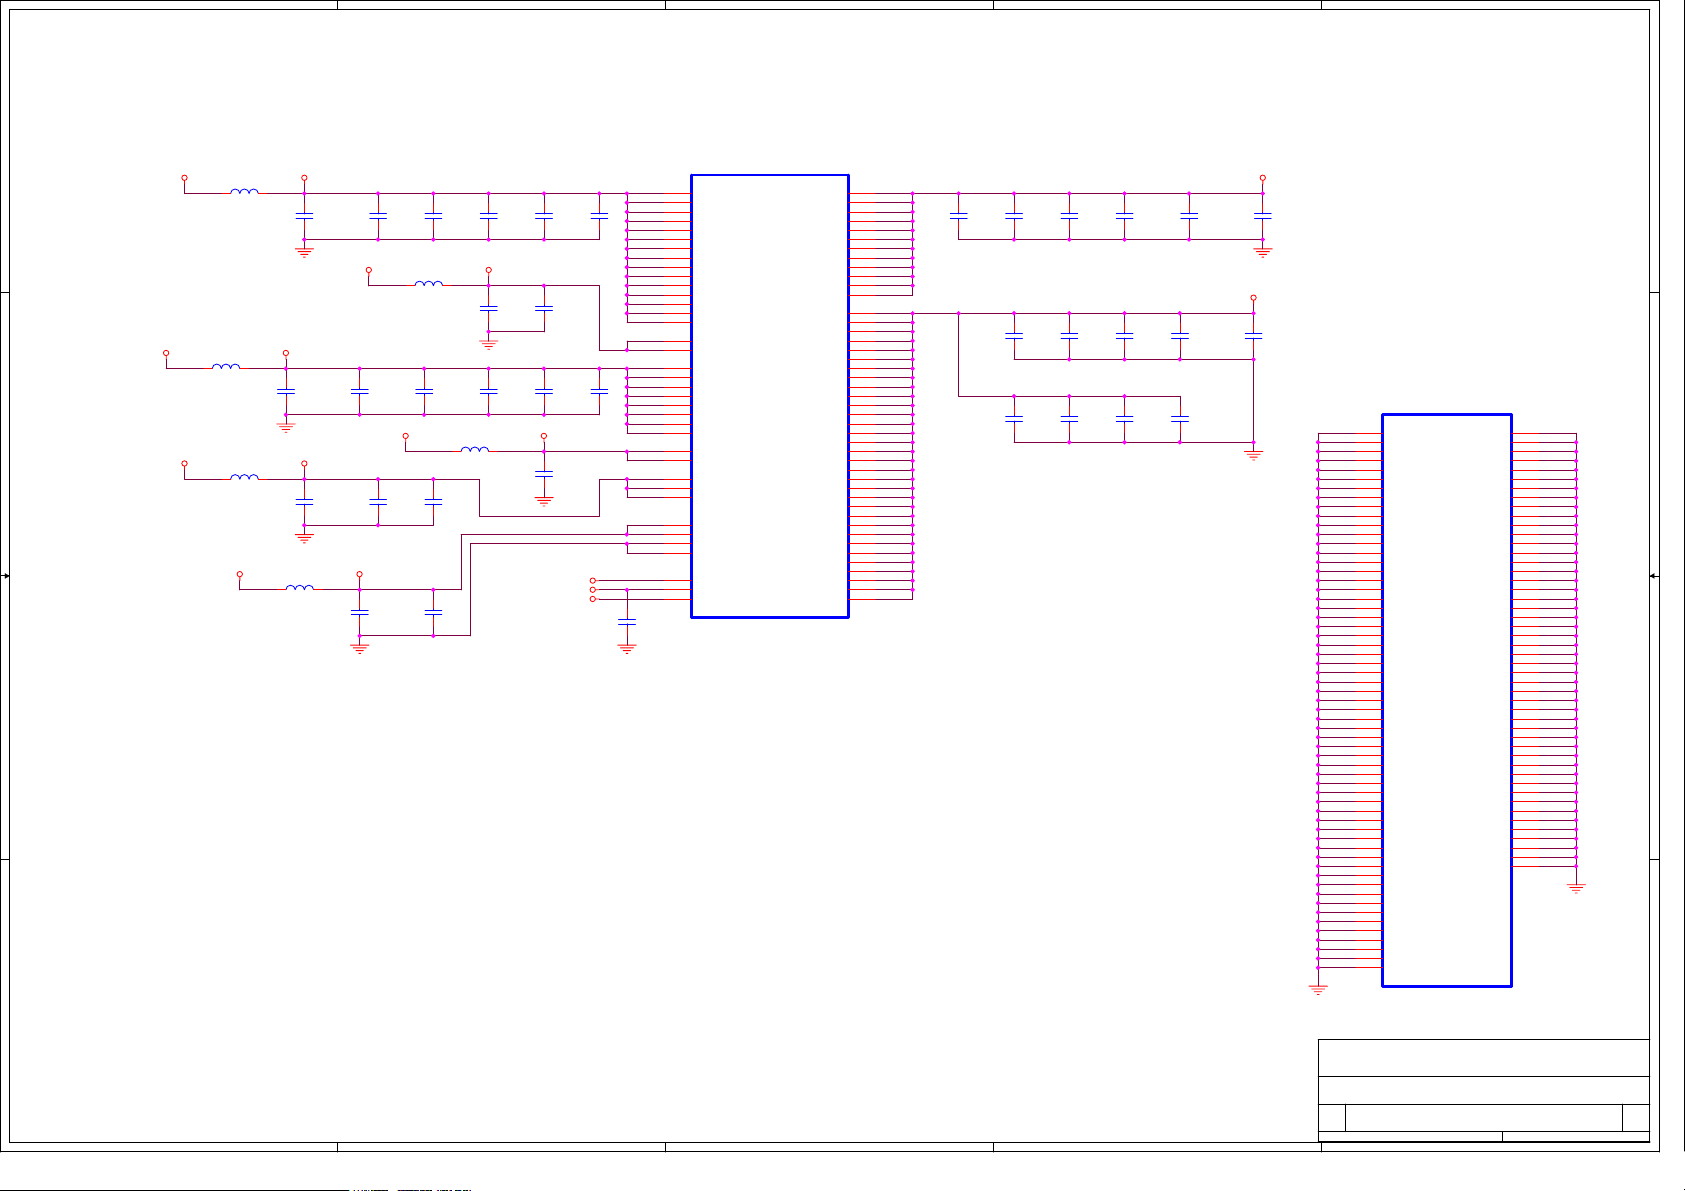Click the ground symbol under the lone capacitor near the central IC

(x=627, y=648)
